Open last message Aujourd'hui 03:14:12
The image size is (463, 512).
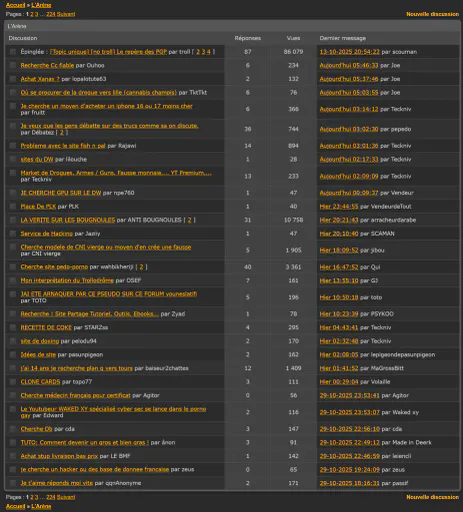coord(349,109)
